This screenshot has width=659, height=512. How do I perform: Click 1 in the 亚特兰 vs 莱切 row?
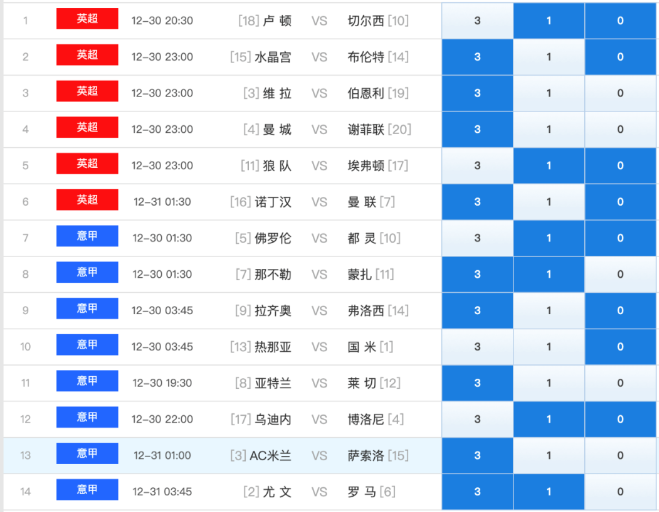click(x=548, y=383)
